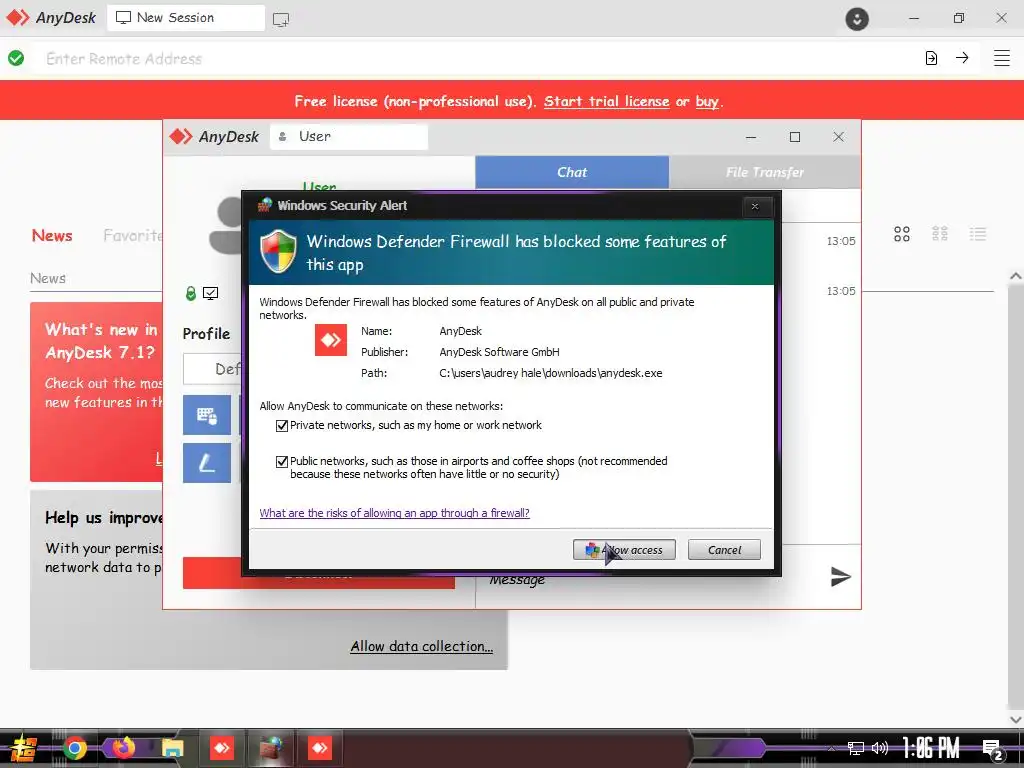The height and width of the screenshot is (768, 1024).
Task: Select the News tab
Action: coord(52,236)
